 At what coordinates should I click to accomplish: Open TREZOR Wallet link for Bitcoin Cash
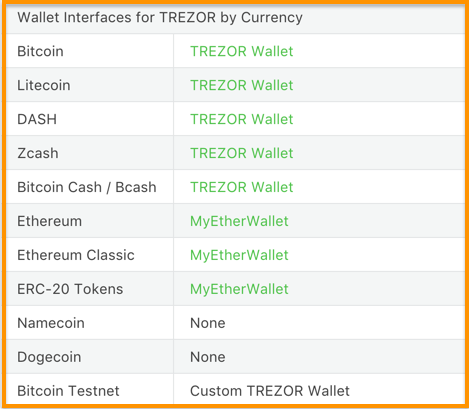242,187
